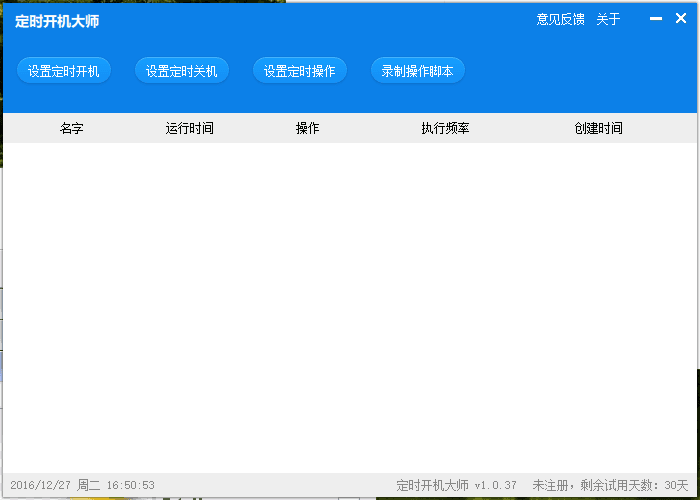The height and width of the screenshot is (500, 700).
Task: Open the 设置定时关机 dialog
Action: click(x=182, y=71)
